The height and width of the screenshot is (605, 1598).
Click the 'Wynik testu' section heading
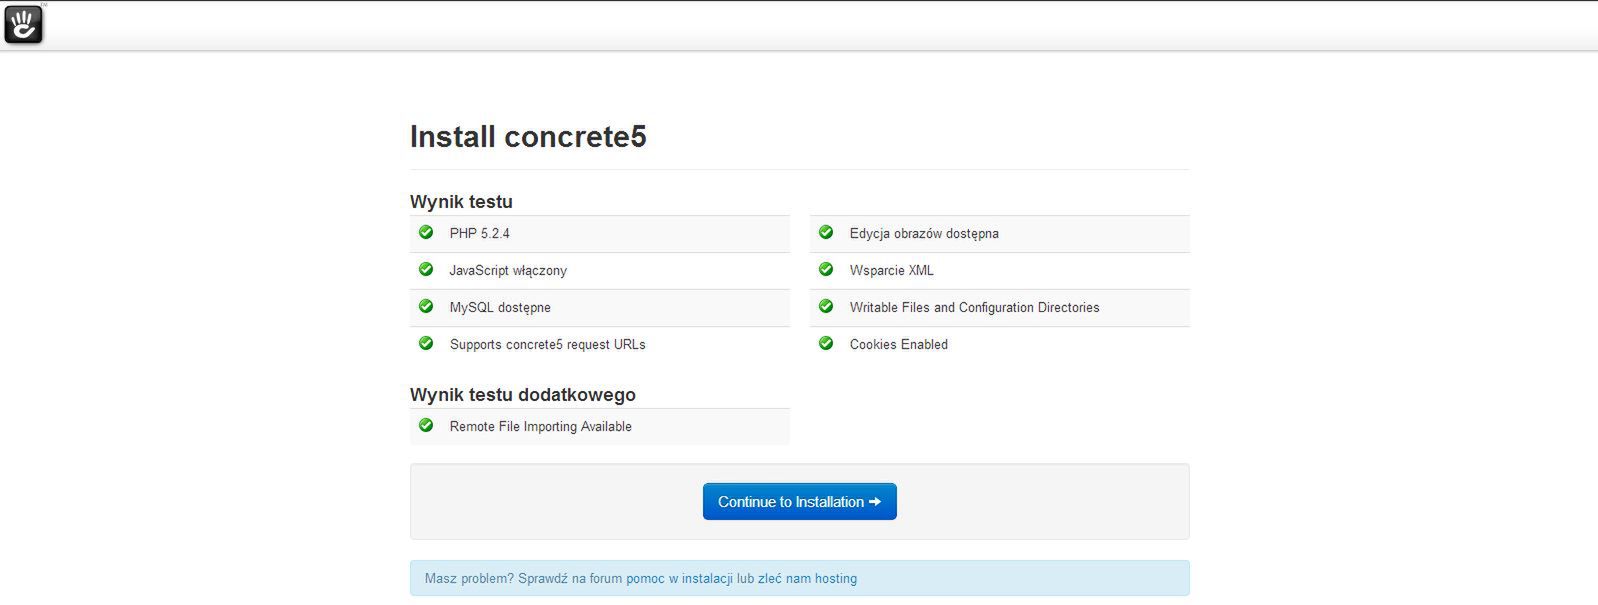point(461,202)
